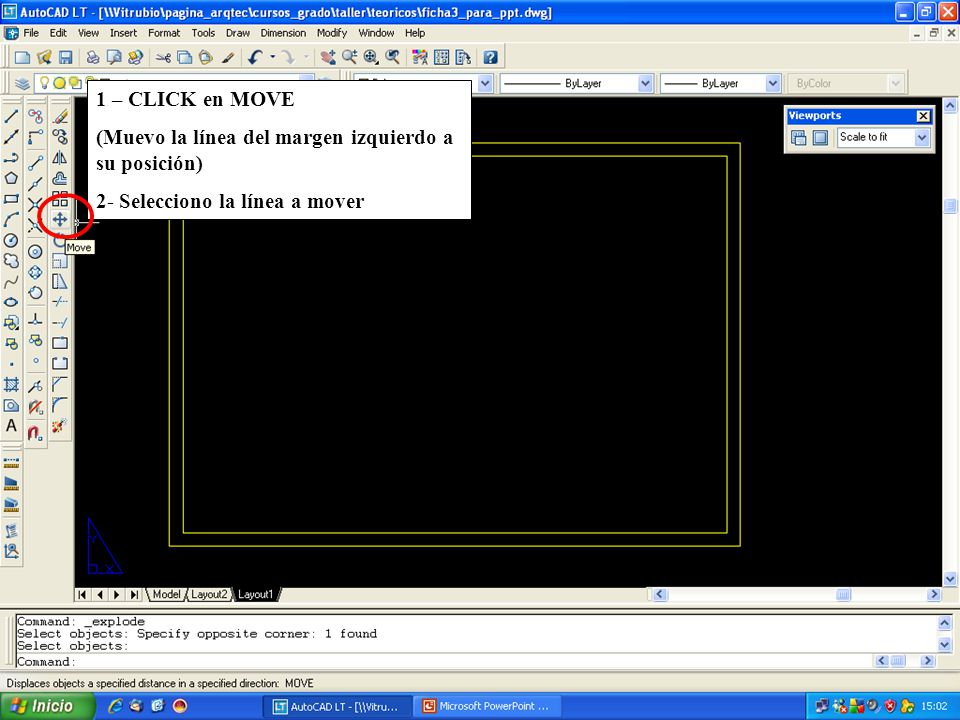Viewport: 960px width, 720px height.
Task: Select the Spline tool
Action: [11, 282]
